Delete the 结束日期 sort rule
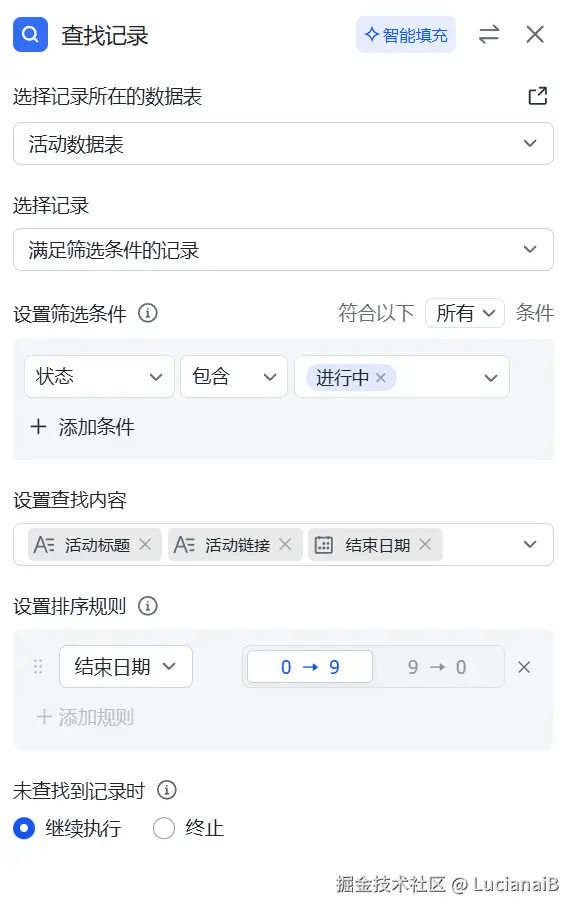578x913 pixels. click(x=524, y=667)
